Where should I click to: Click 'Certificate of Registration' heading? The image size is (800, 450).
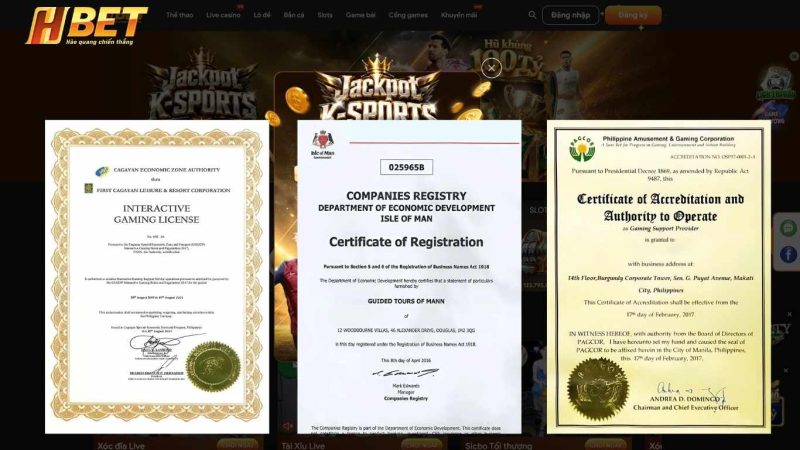point(406,242)
